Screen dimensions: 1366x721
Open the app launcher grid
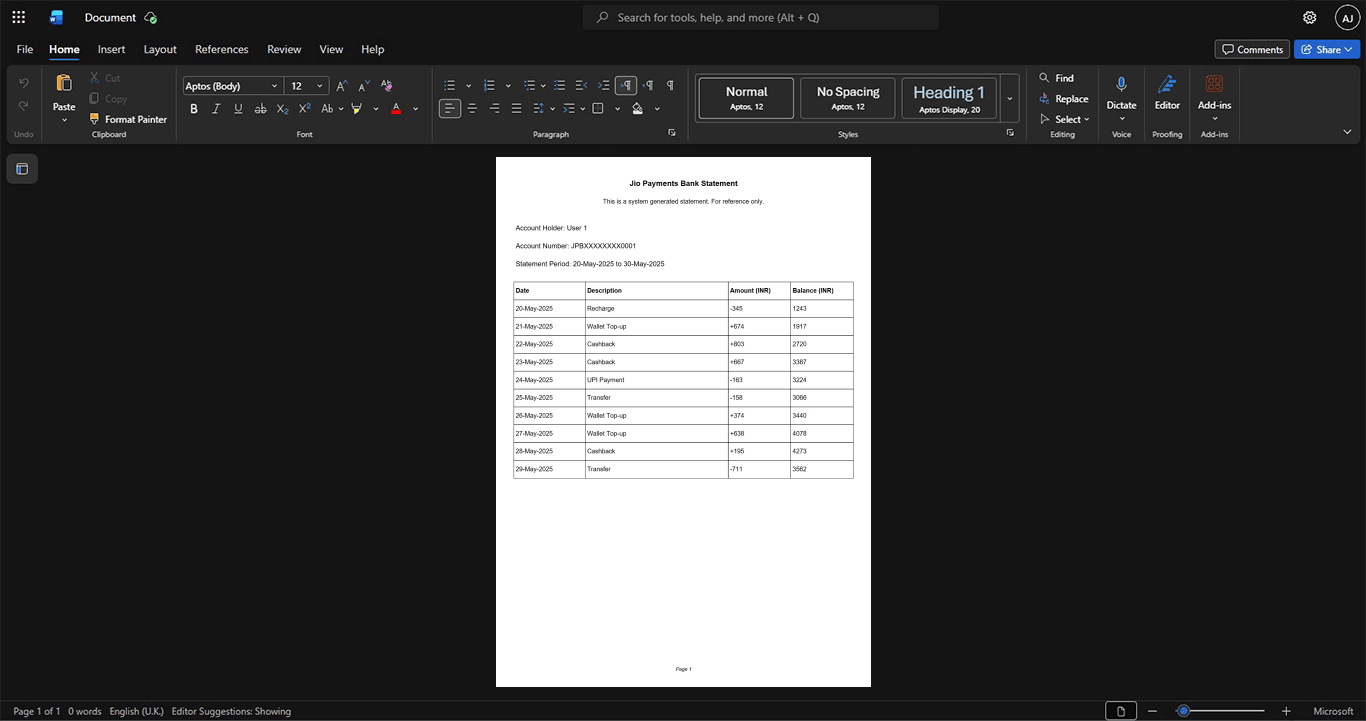18,17
